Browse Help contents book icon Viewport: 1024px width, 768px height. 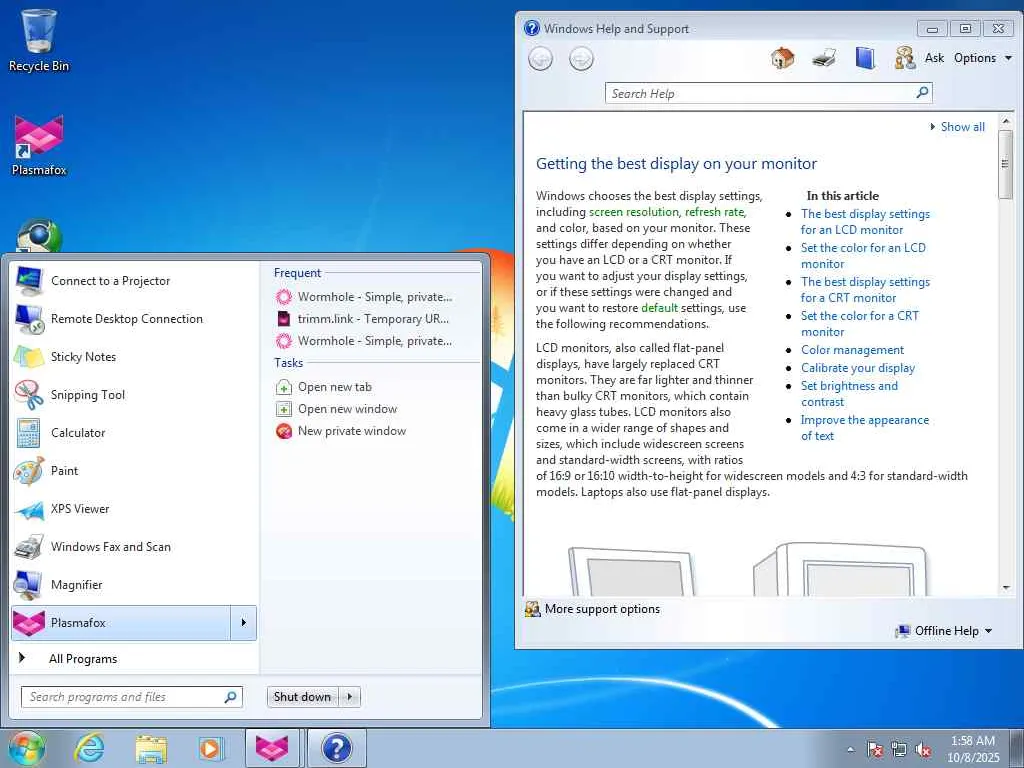[865, 58]
